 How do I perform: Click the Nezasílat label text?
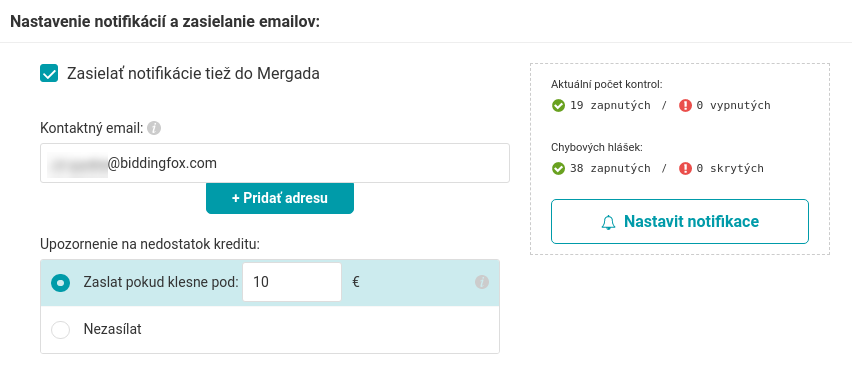(112, 330)
